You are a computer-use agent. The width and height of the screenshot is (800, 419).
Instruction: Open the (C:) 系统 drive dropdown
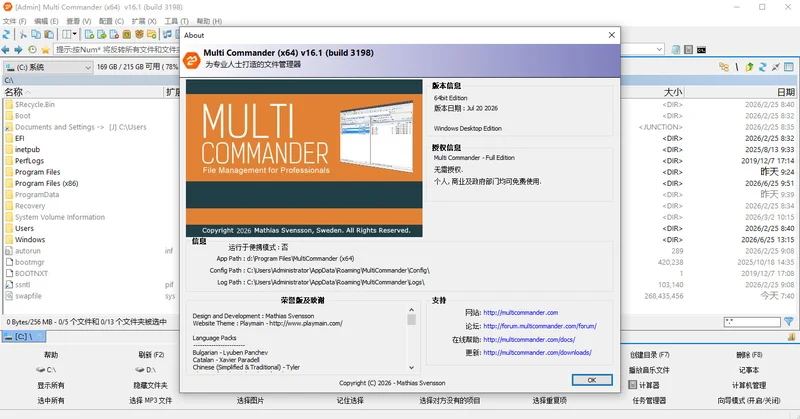pos(48,67)
